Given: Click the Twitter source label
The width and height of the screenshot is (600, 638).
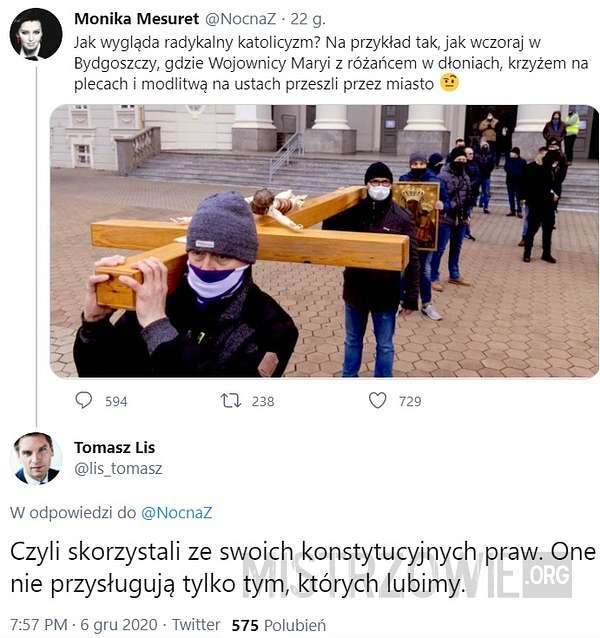Looking at the screenshot, I should click(196, 625).
